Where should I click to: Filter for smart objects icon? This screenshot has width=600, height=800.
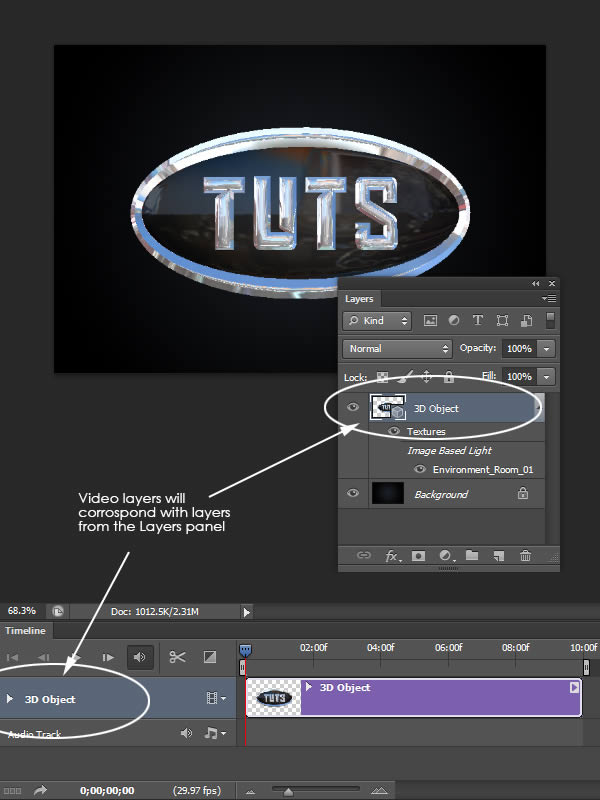click(x=527, y=320)
